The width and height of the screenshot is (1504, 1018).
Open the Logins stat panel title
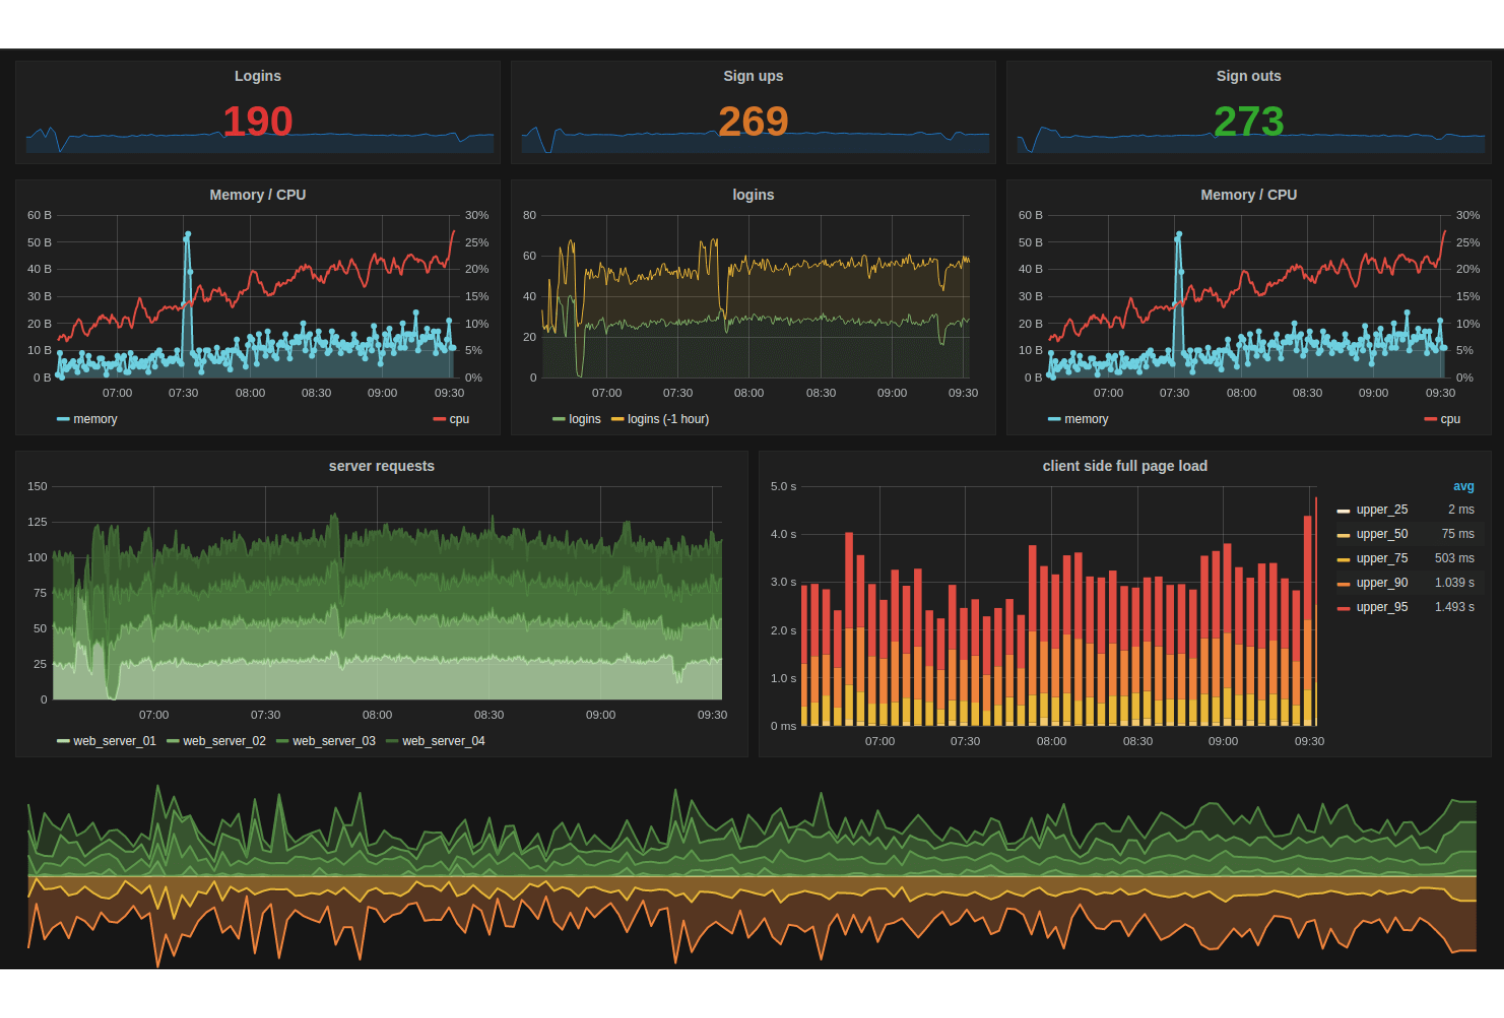(257, 76)
